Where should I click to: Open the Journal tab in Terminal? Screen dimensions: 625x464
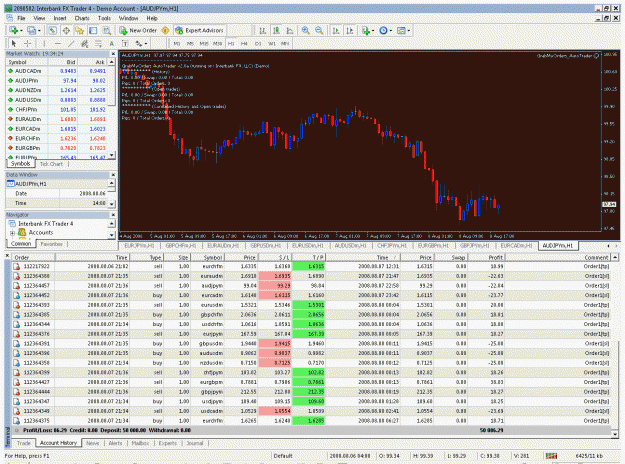(x=195, y=443)
